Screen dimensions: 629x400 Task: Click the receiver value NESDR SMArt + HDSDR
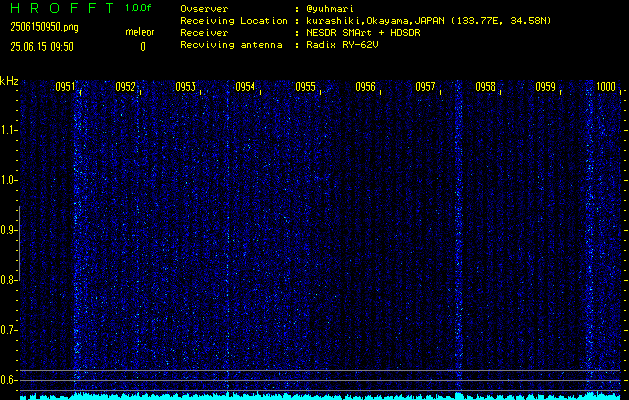pyautogui.click(x=363, y=32)
